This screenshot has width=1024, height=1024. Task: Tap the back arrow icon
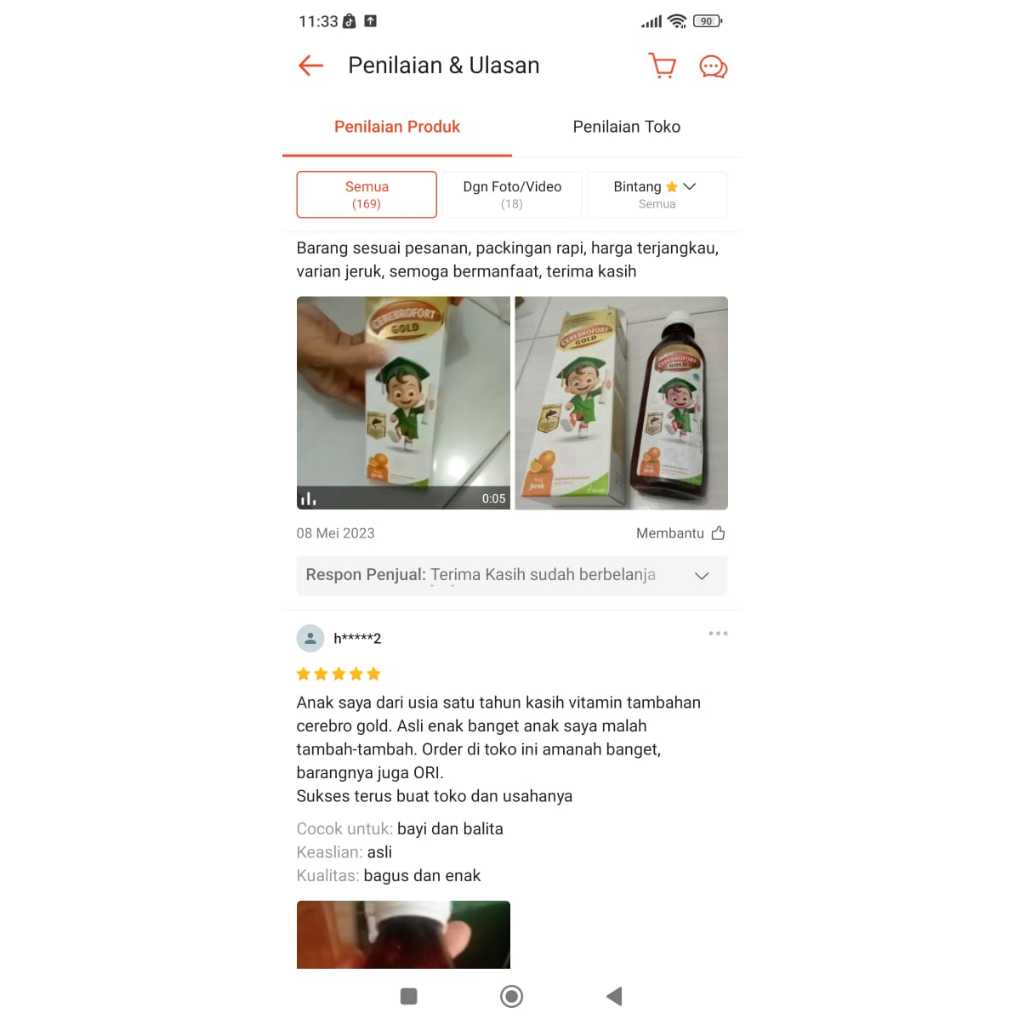click(x=311, y=65)
